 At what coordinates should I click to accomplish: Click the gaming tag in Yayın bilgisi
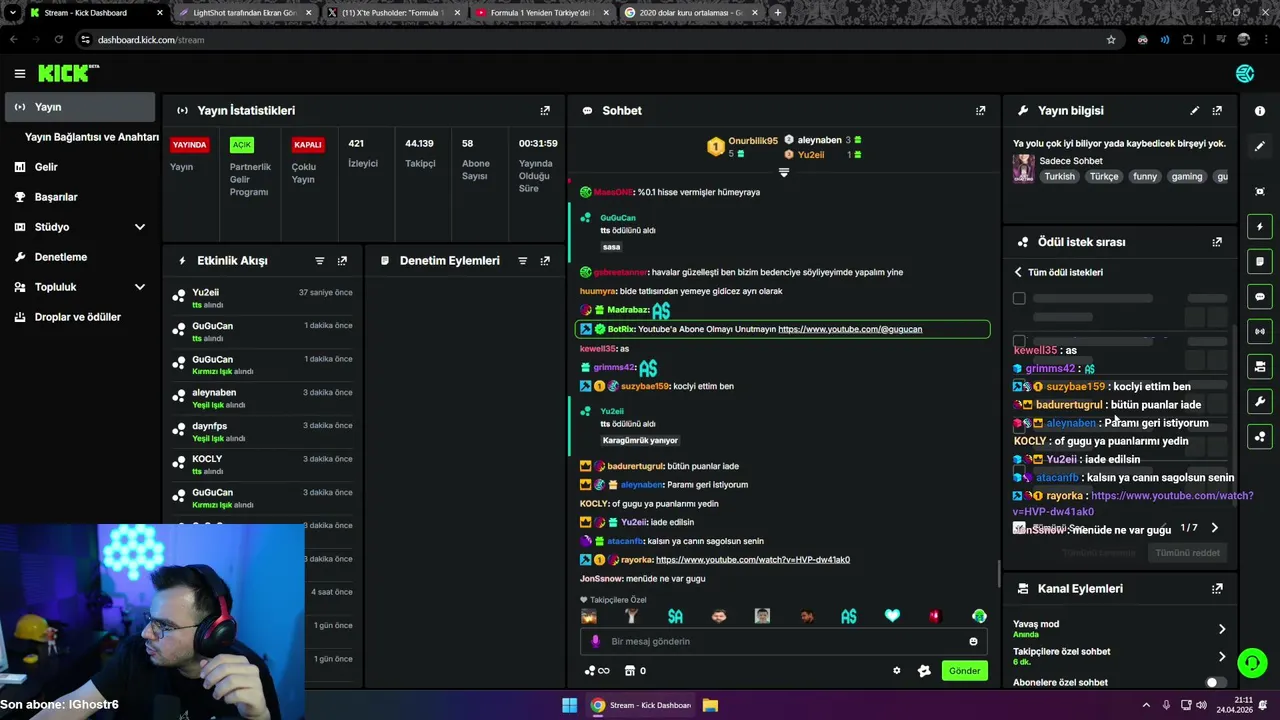click(1187, 176)
